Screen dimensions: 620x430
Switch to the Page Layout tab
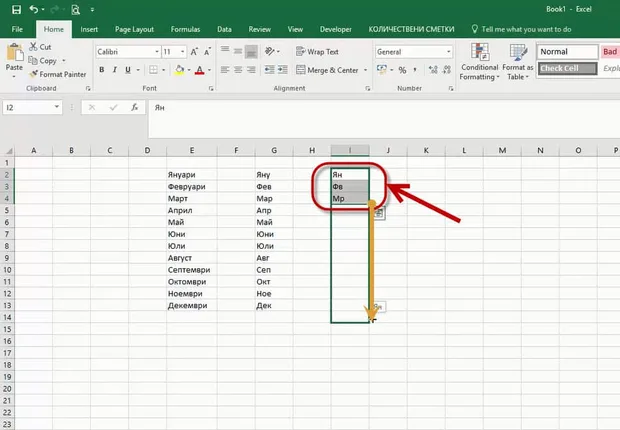(x=134, y=29)
